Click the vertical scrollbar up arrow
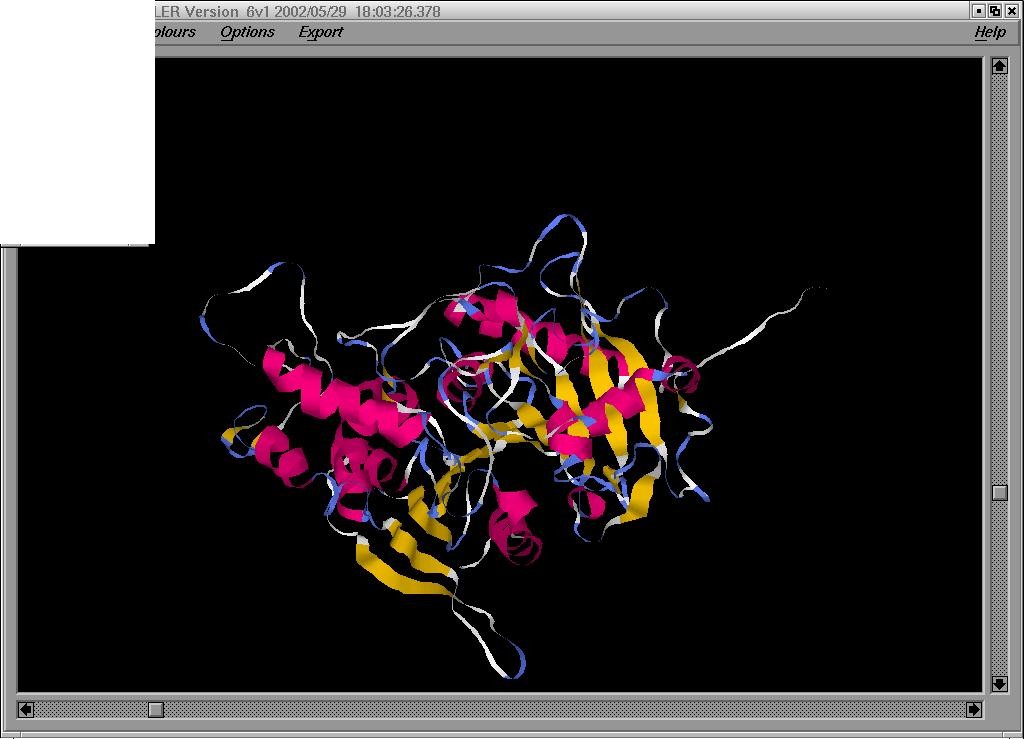This screenshot has width=1024, height=739. point(999,67)
